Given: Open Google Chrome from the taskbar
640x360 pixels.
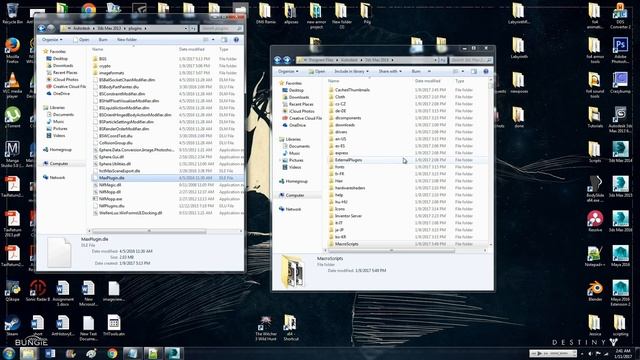Looking at the screenshot, I should (112, 353).
